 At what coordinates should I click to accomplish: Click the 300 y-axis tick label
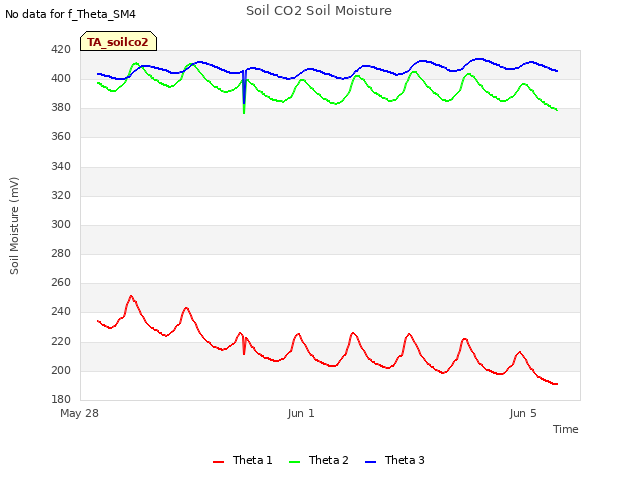point(61,224)
